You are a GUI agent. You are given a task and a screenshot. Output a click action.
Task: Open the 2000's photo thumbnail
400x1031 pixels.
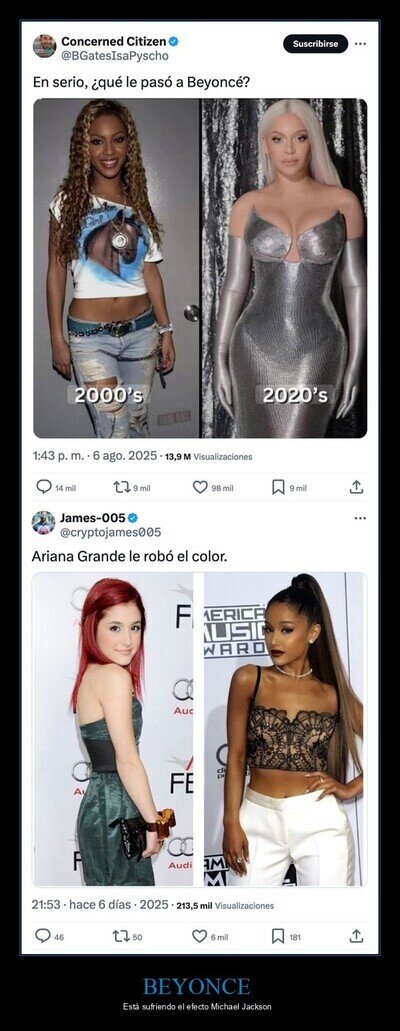click(116, 268)
